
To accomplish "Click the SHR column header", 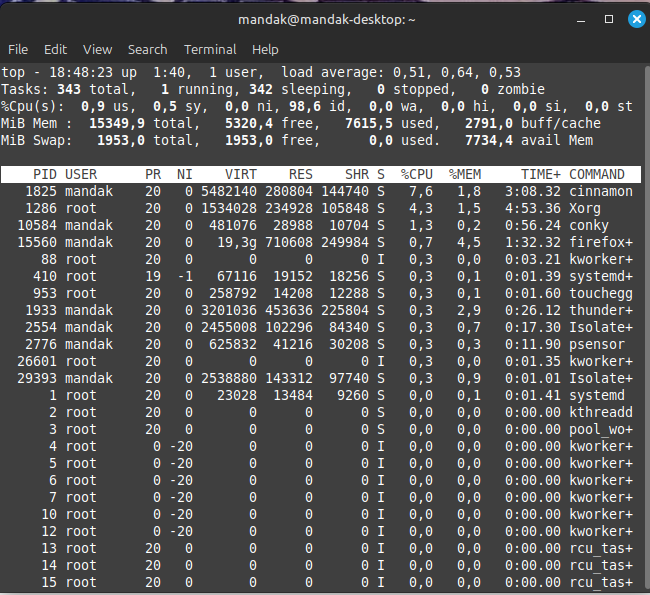I will (x=357, y=175).
